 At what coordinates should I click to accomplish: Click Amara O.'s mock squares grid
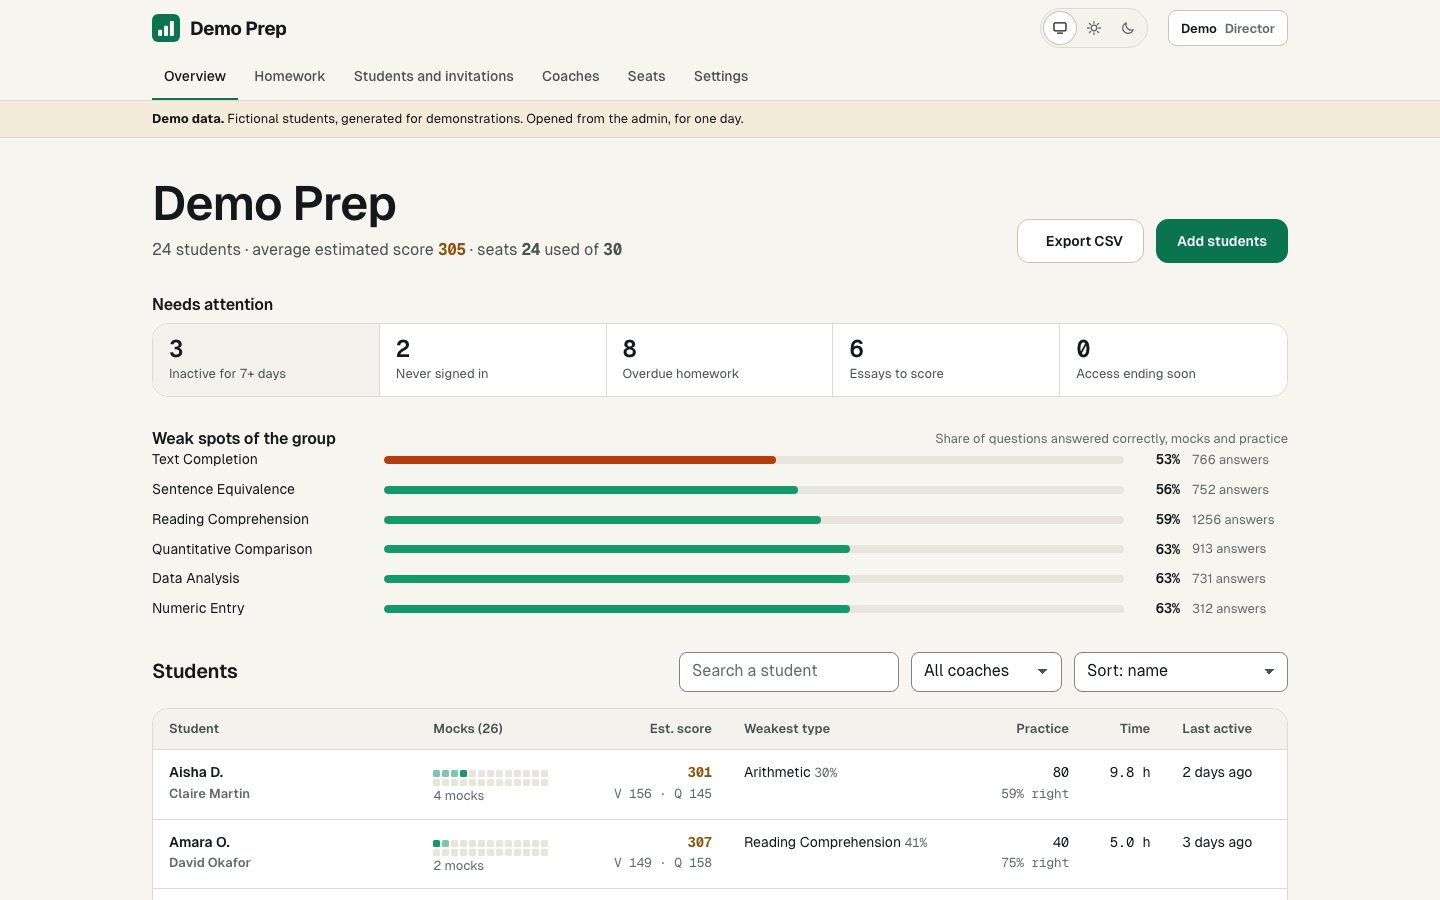(490, 847)
